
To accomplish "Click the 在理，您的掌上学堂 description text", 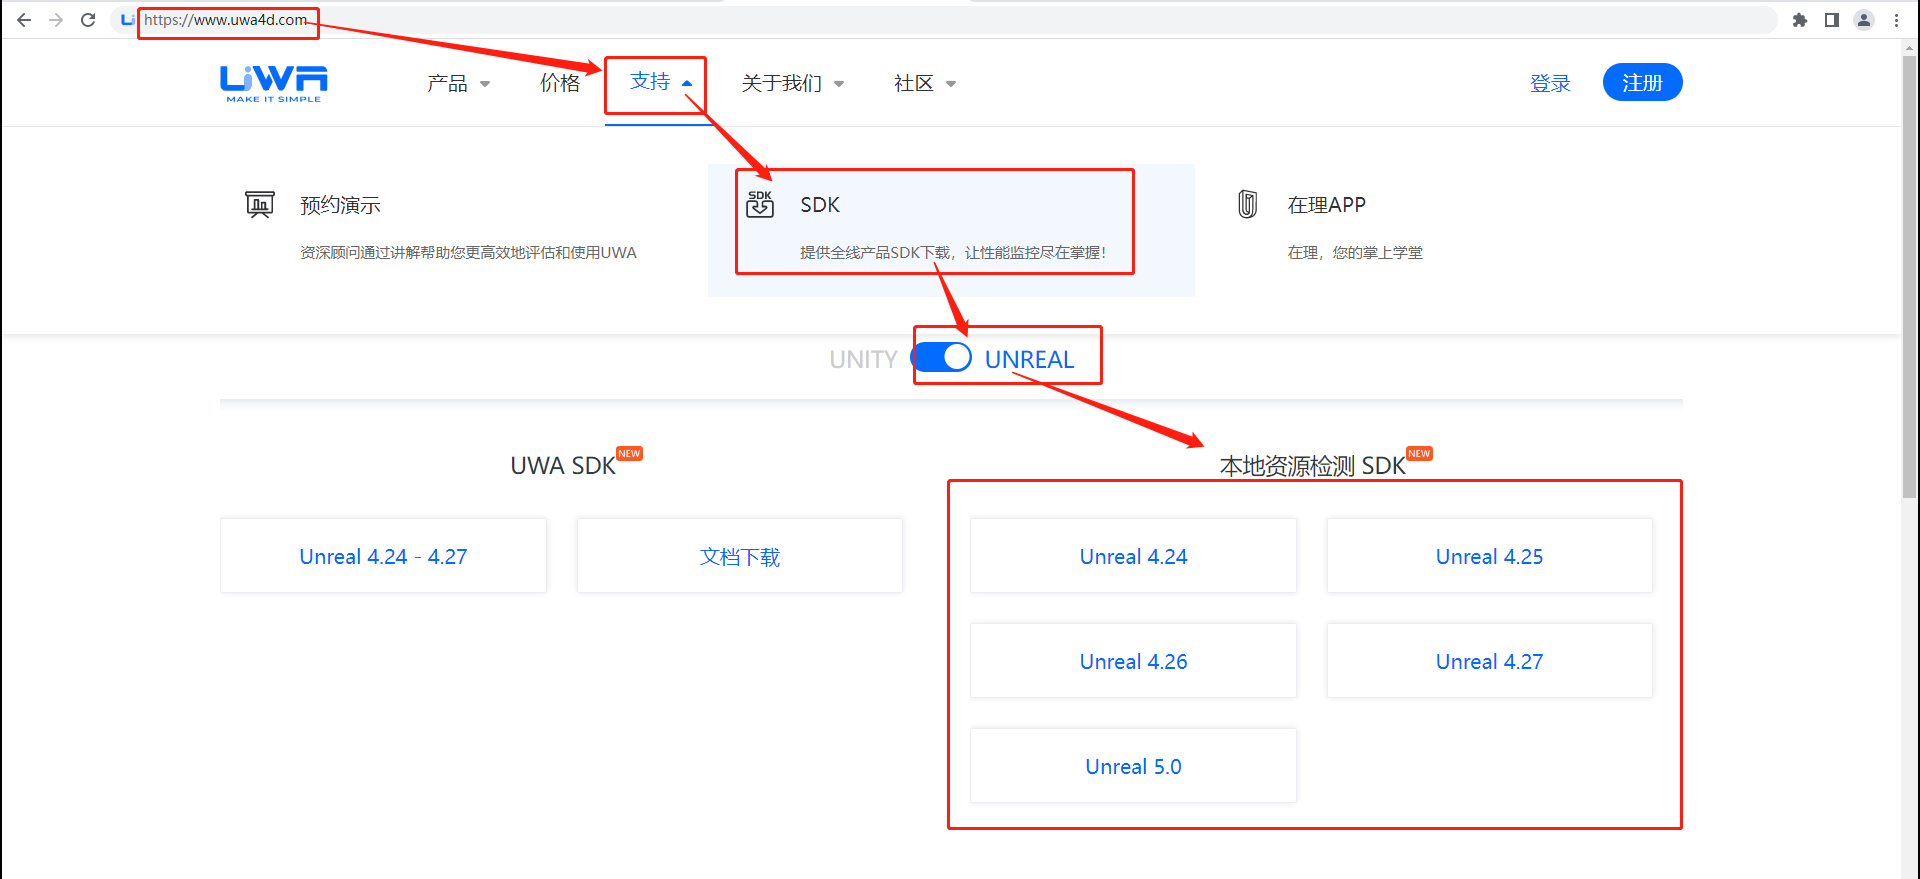I will pos(1355,252).
